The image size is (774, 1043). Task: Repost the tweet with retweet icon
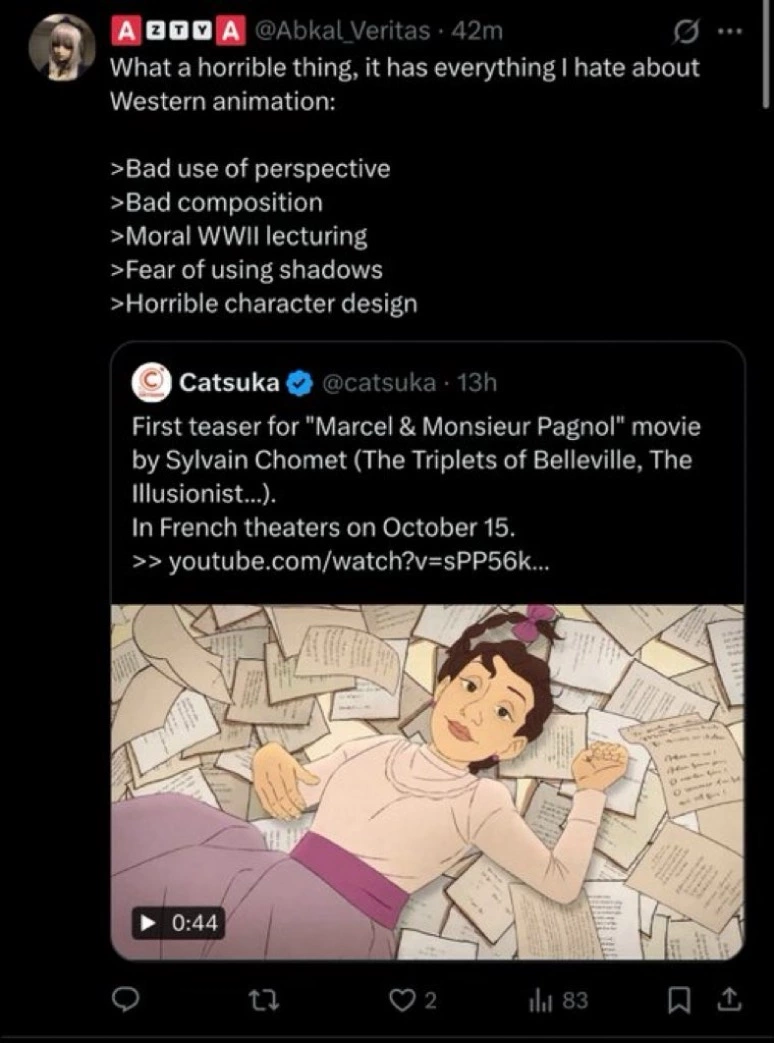pos(263,1000)
